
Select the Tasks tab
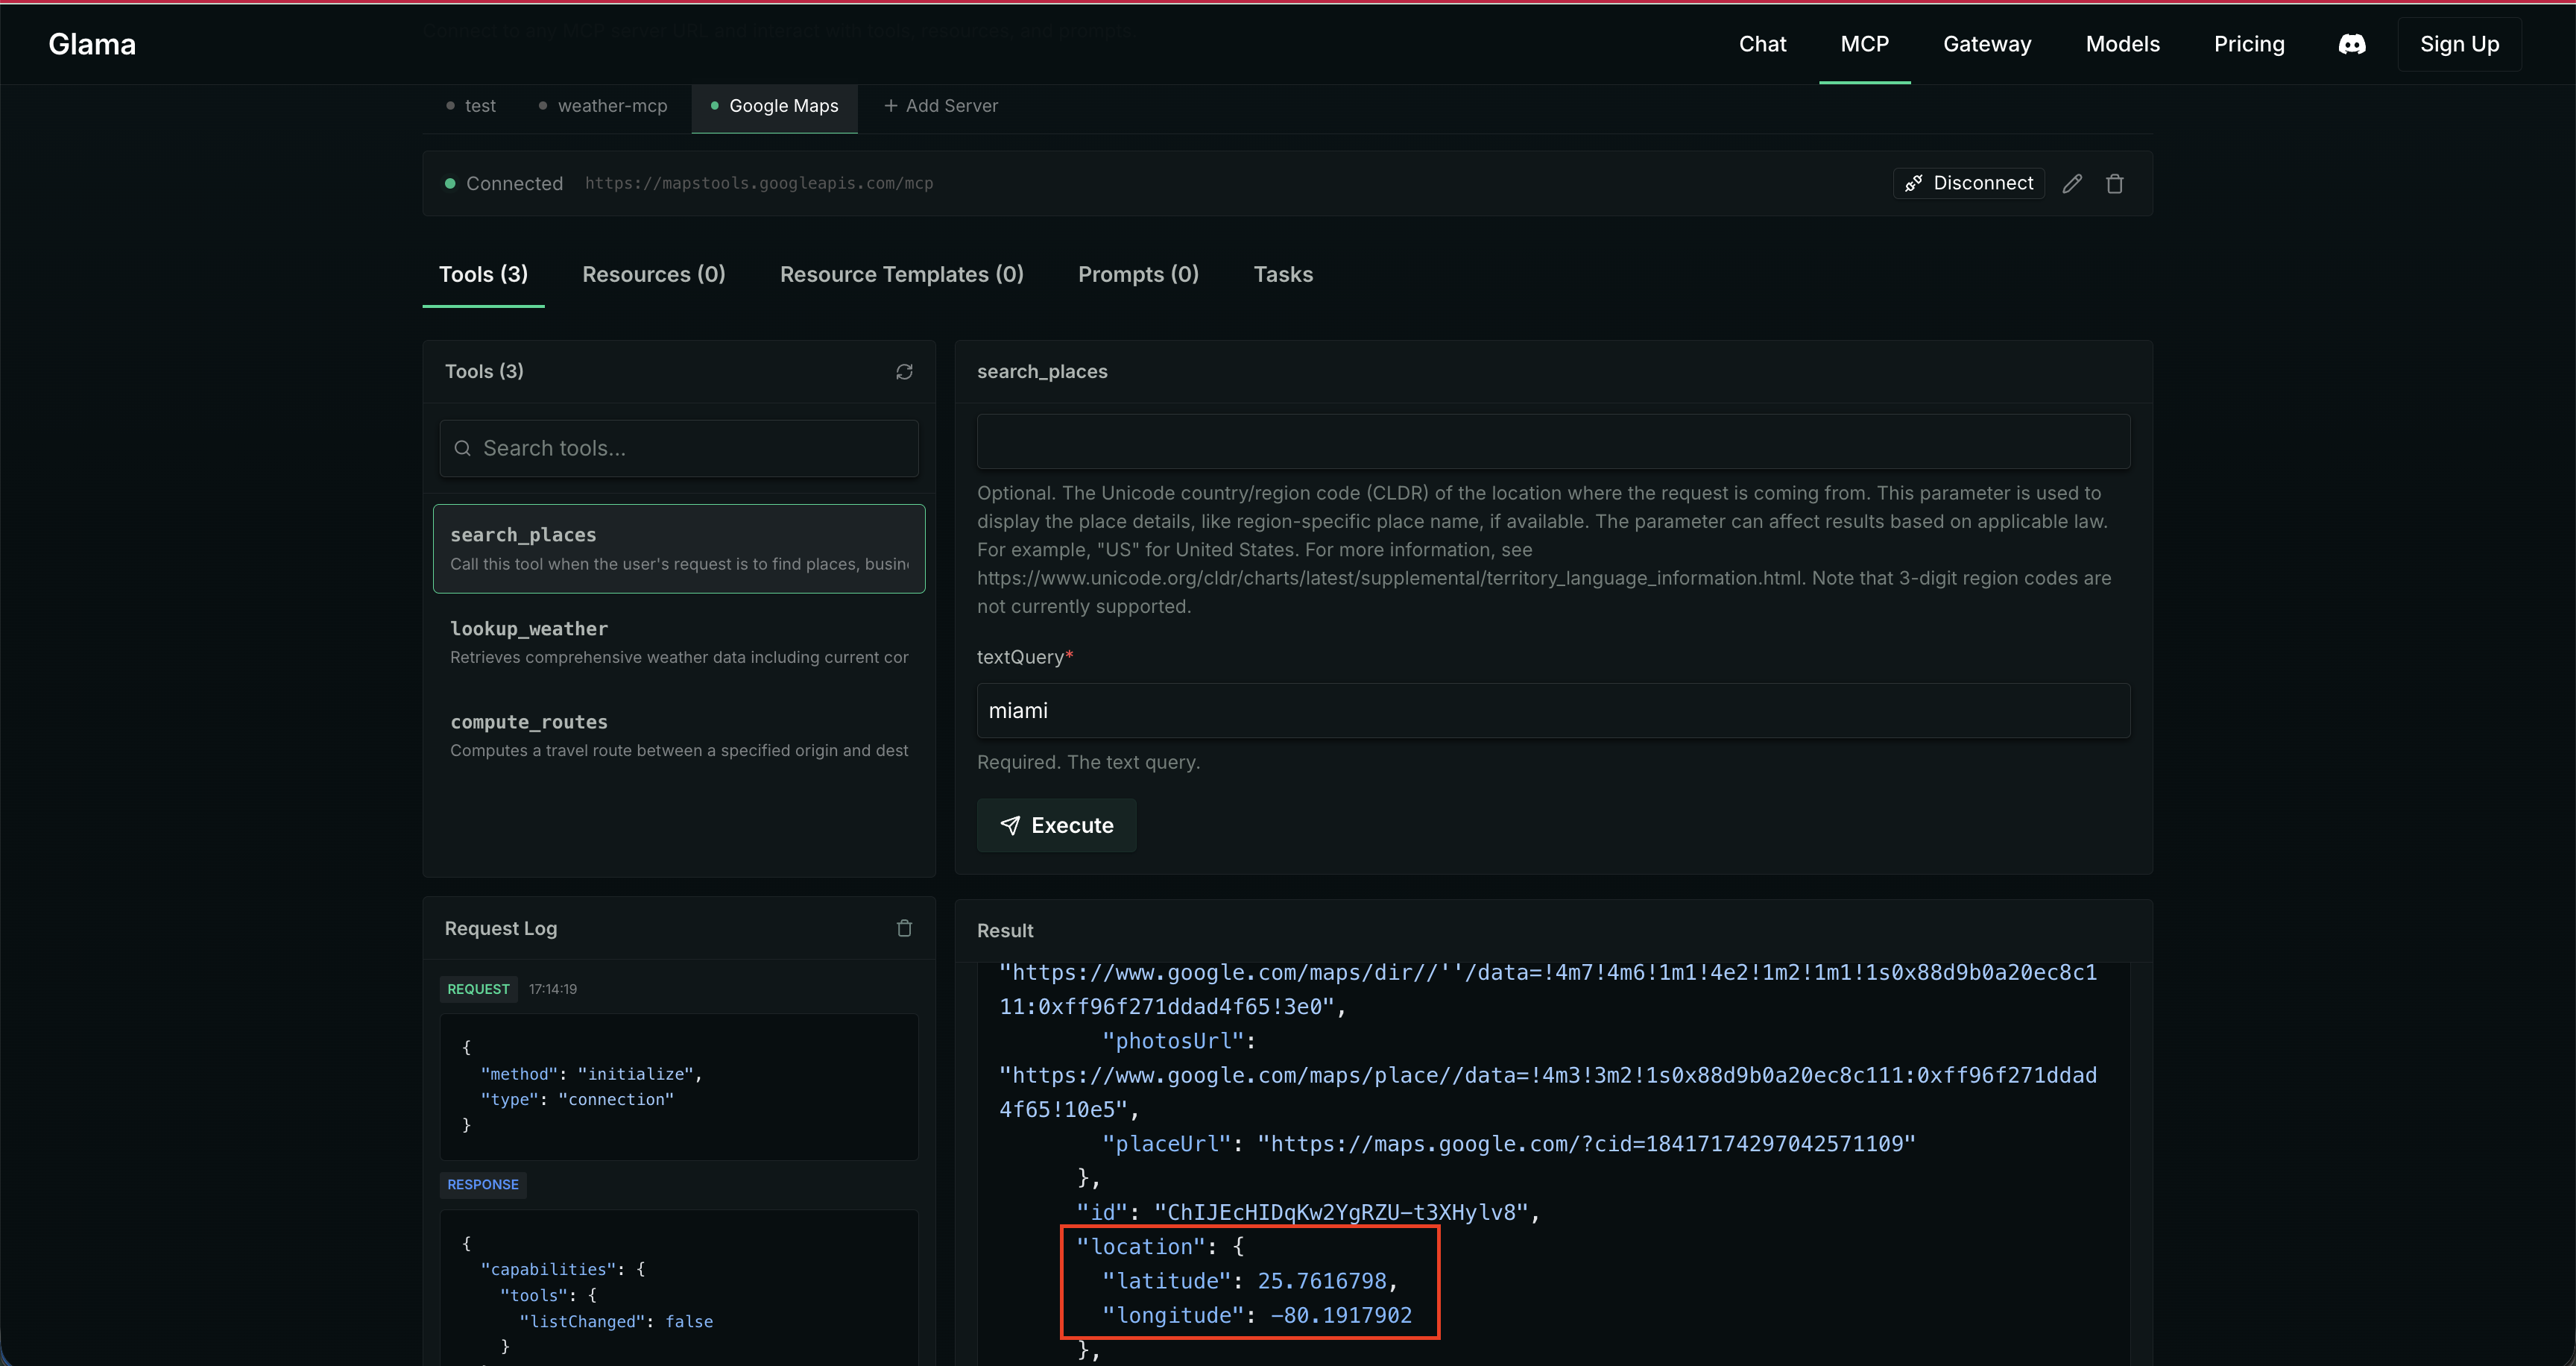[x=1283, y=274]
